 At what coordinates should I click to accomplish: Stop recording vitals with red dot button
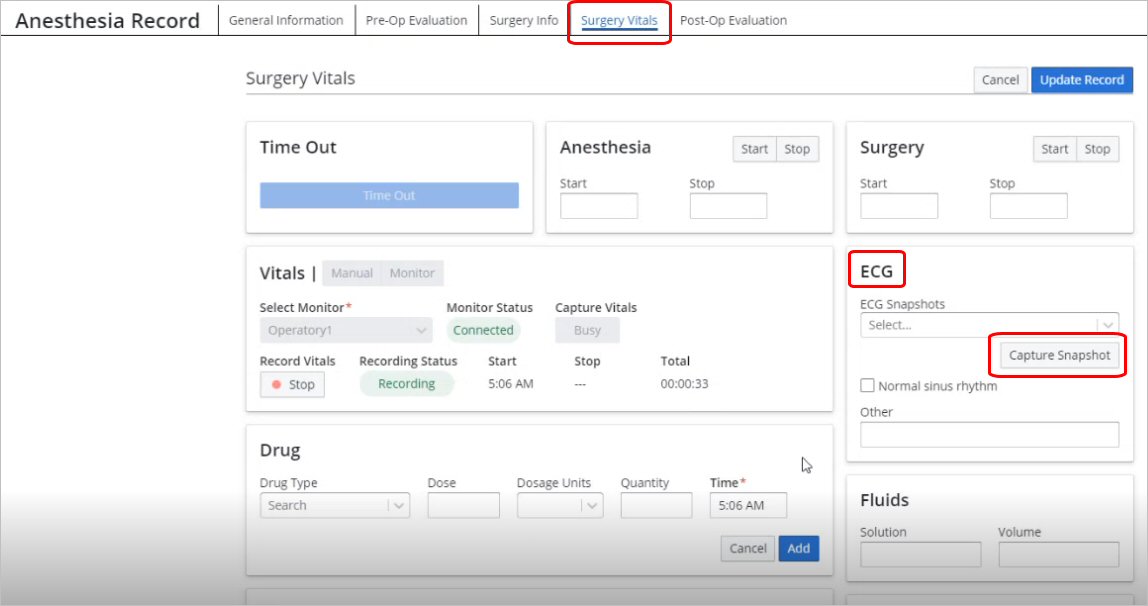pyautogui.click(x=292, y=385)
